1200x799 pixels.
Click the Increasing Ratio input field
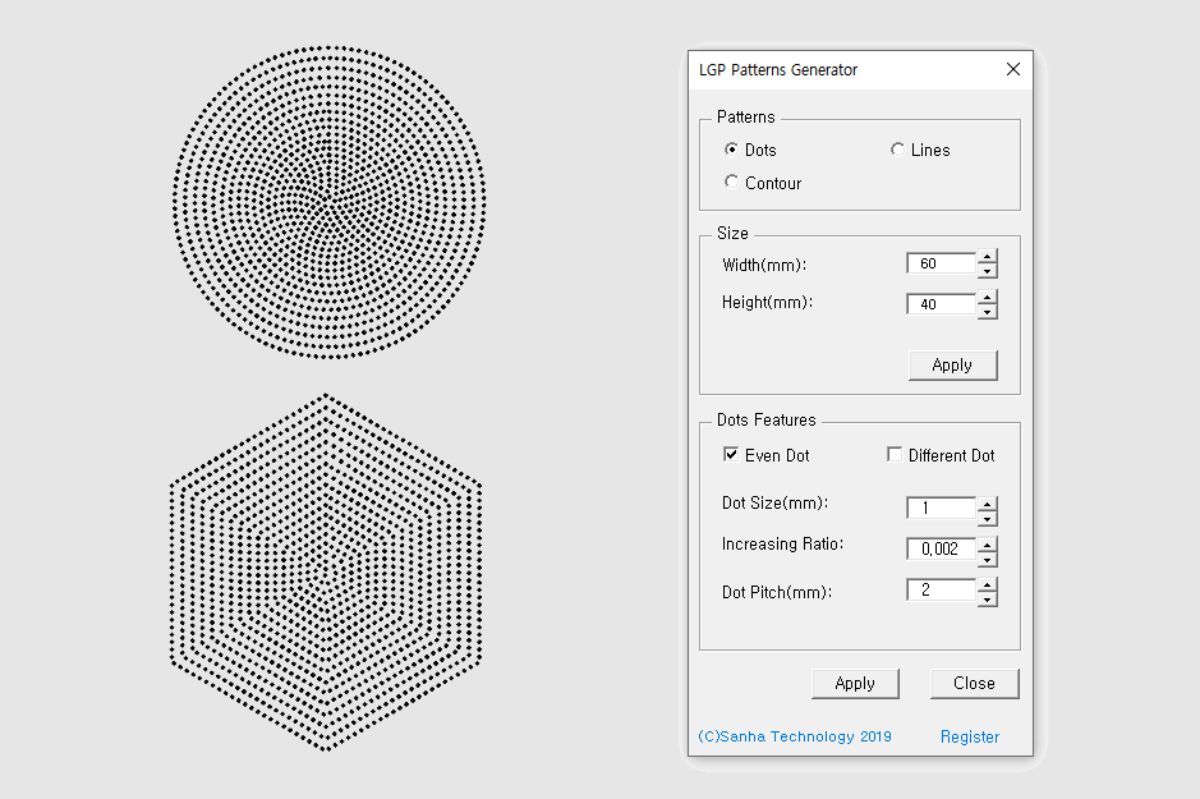pos(941,549)
